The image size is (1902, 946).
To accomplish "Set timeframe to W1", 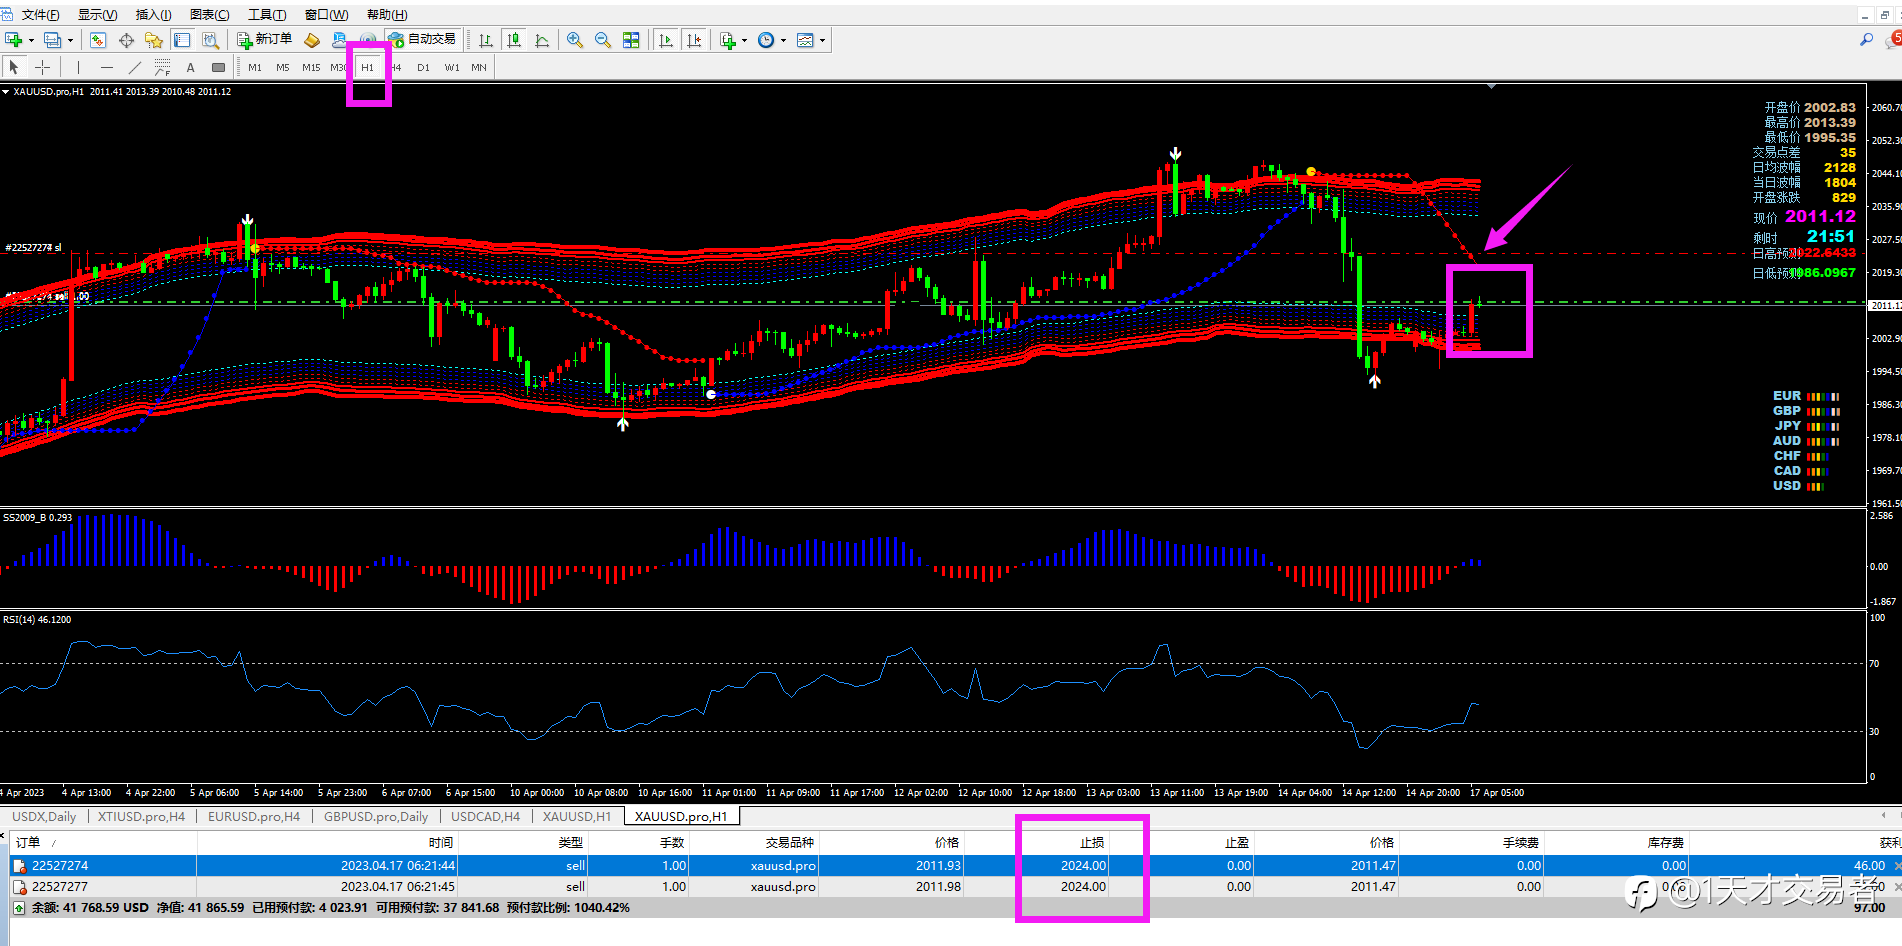I will tap(452, 68).
